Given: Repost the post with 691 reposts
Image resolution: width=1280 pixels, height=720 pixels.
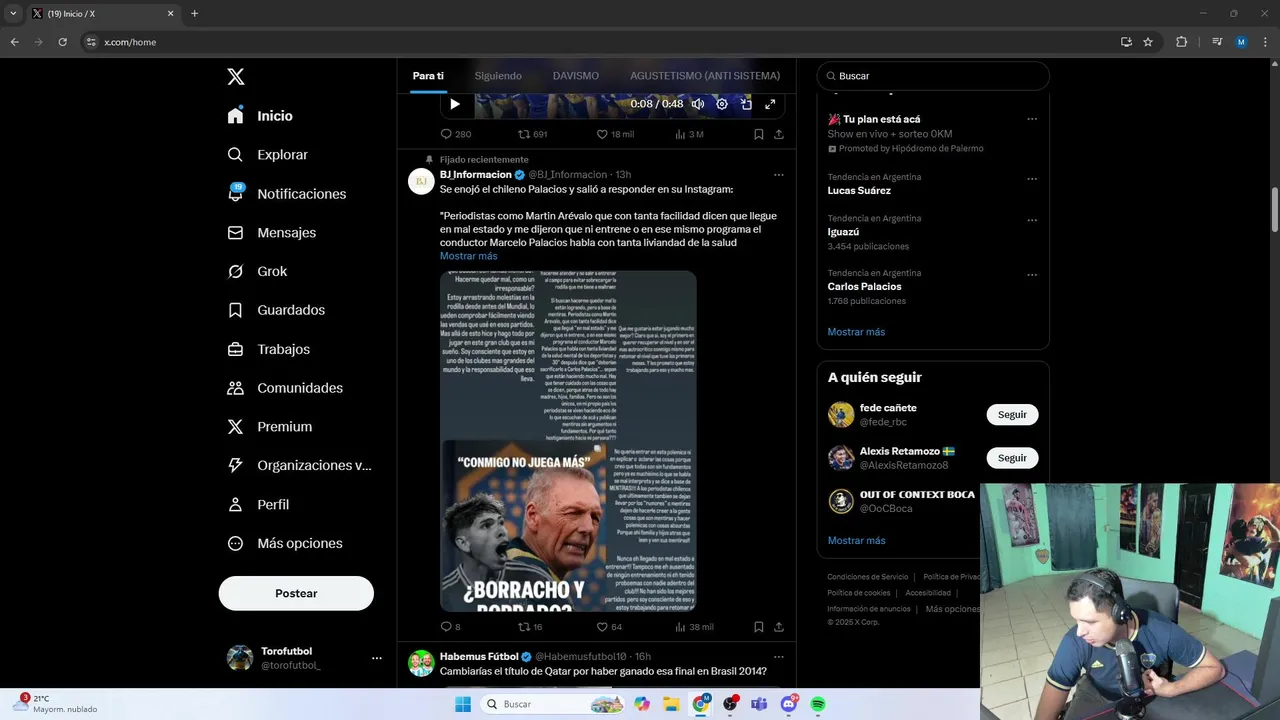Looking at the screenshot, I should pyautogui.click(x=533, y=134).
